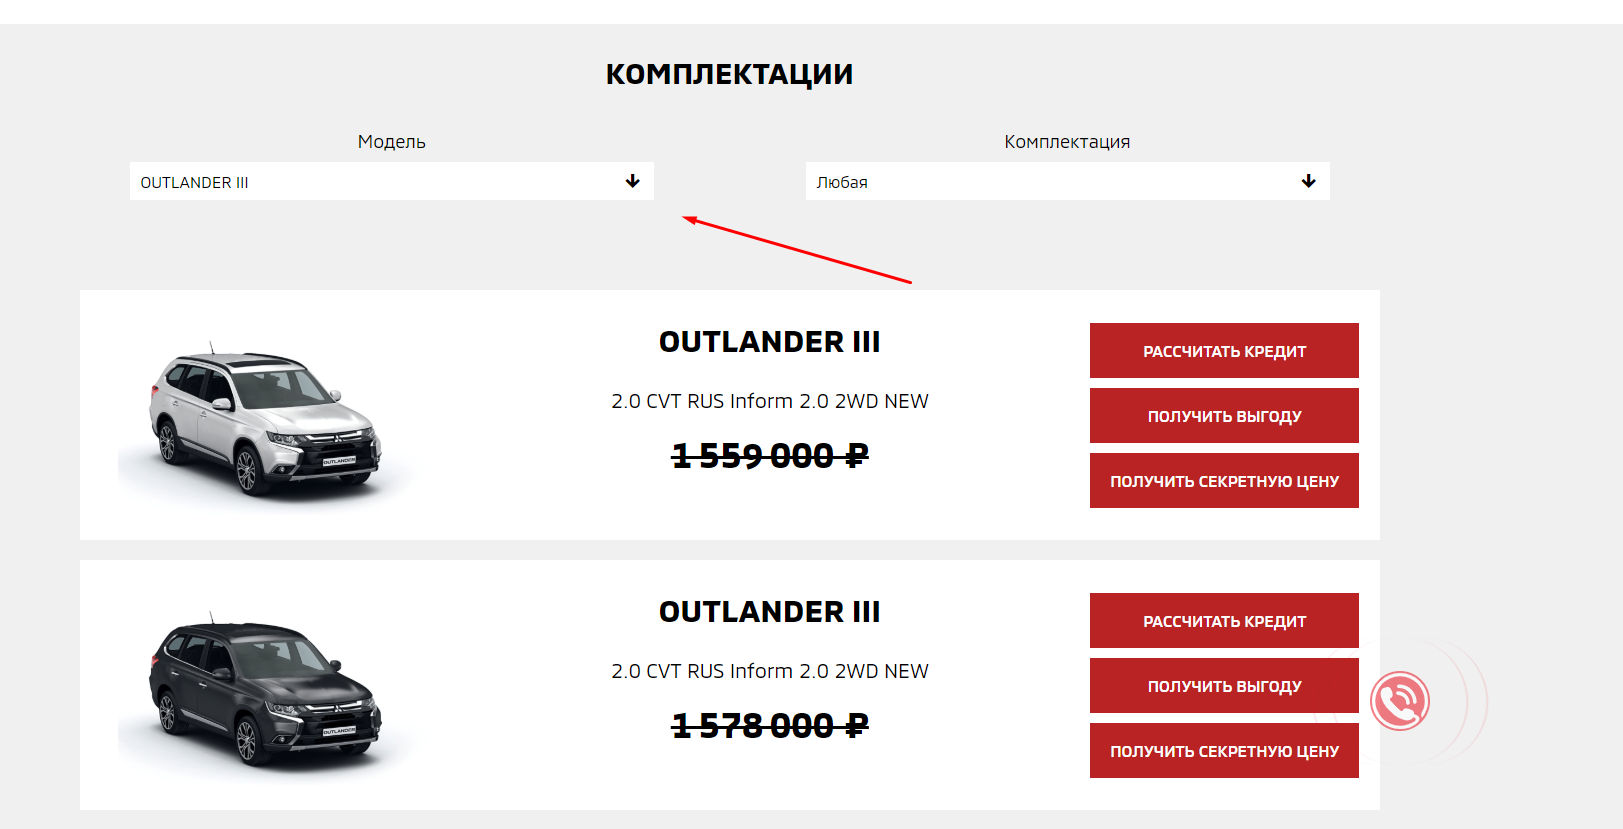
Task: Click Рассчитать кредит for the black Outlander
Action: click(1224, 621)
